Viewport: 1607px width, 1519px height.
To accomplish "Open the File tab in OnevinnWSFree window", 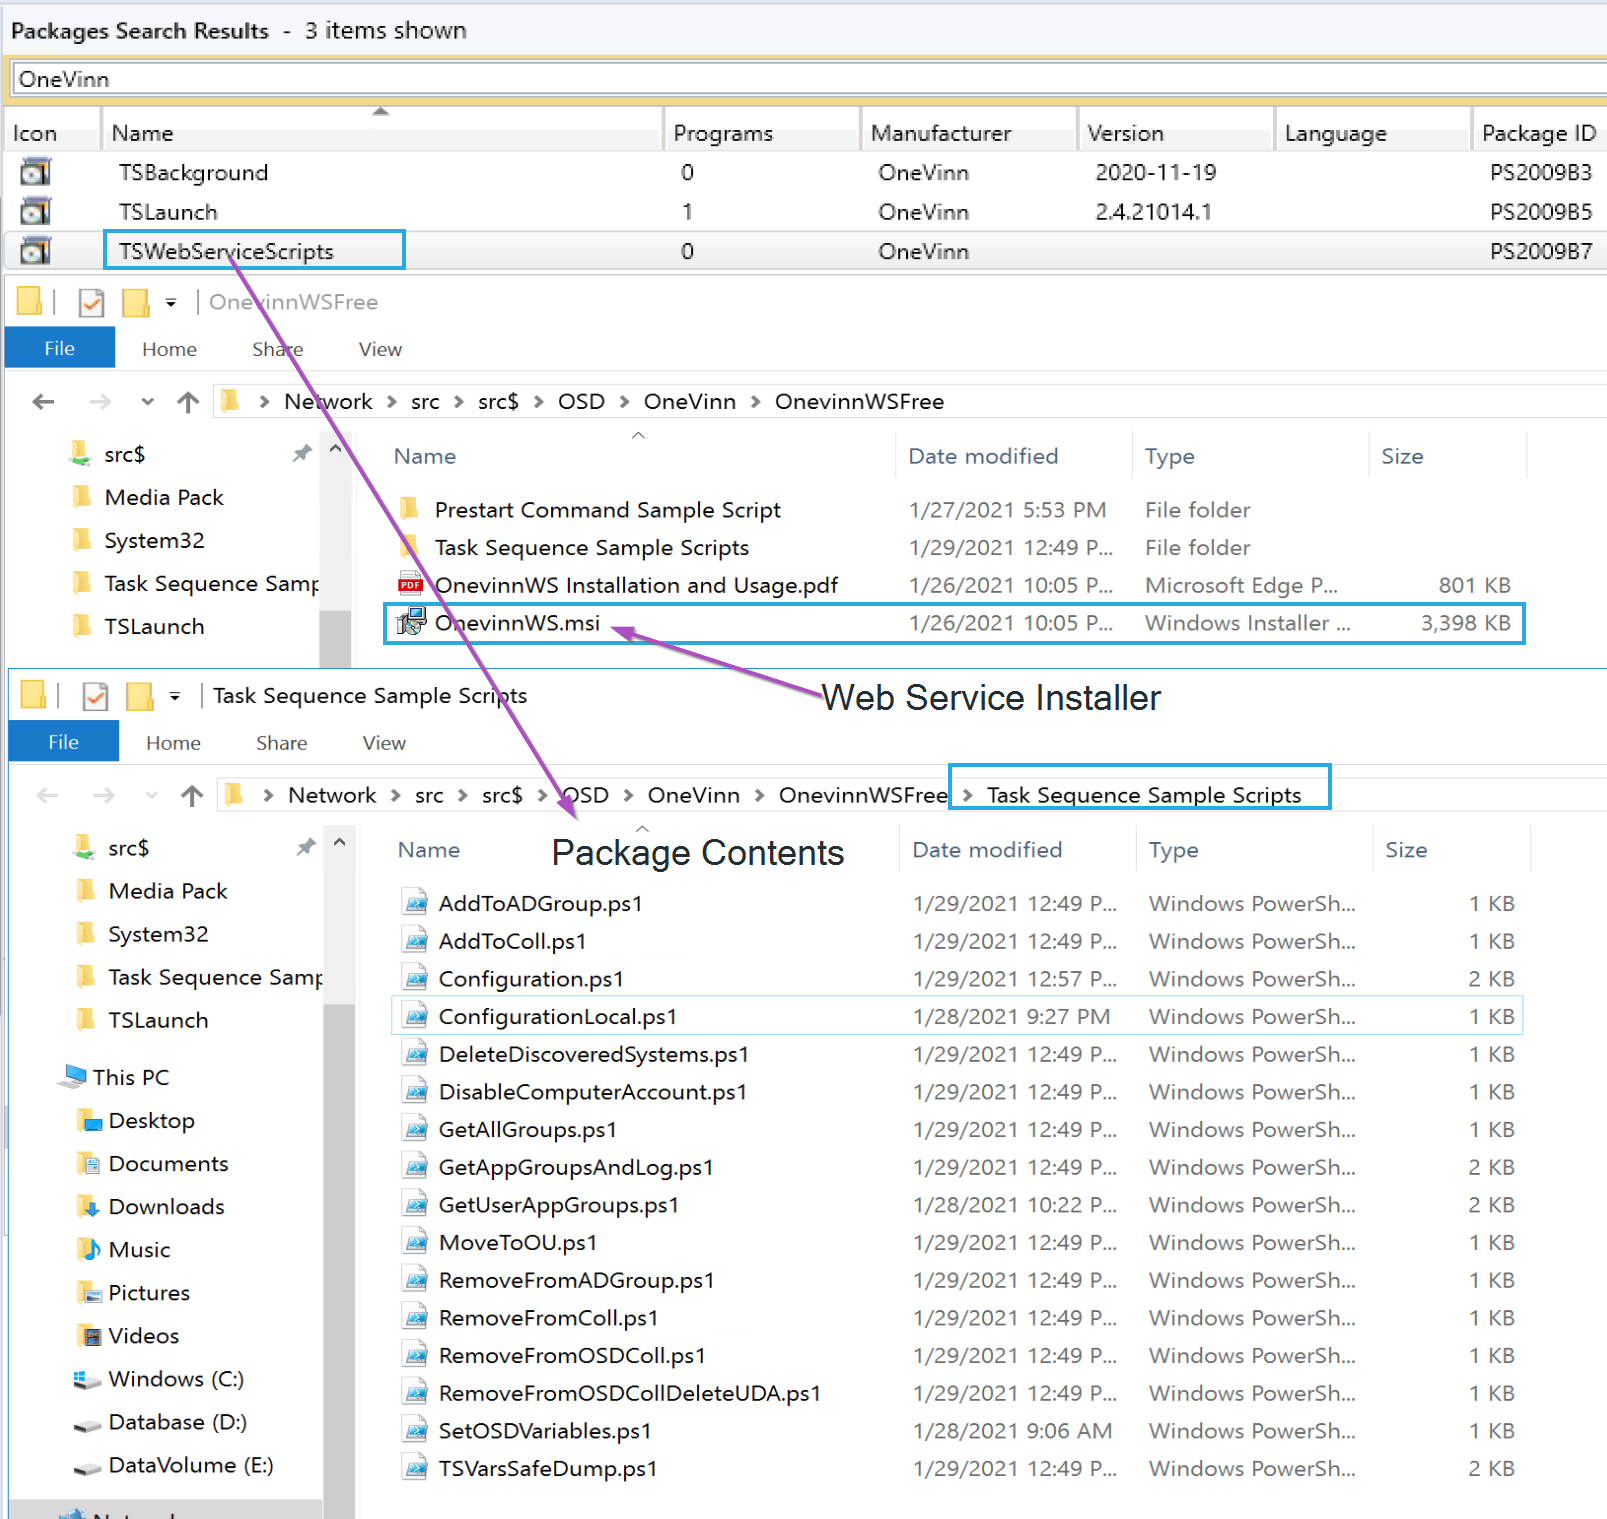I will coord(59,349).
